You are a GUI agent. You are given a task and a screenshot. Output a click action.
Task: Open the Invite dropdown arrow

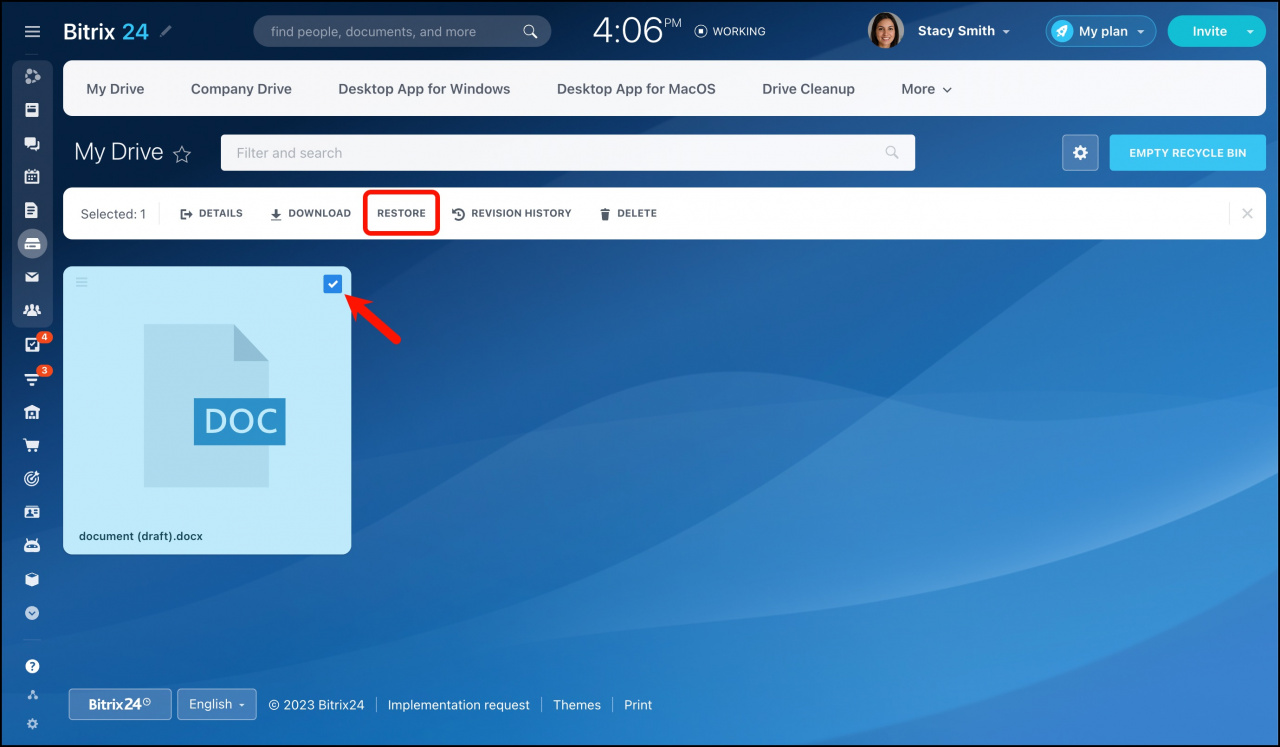click(1249, 31)
